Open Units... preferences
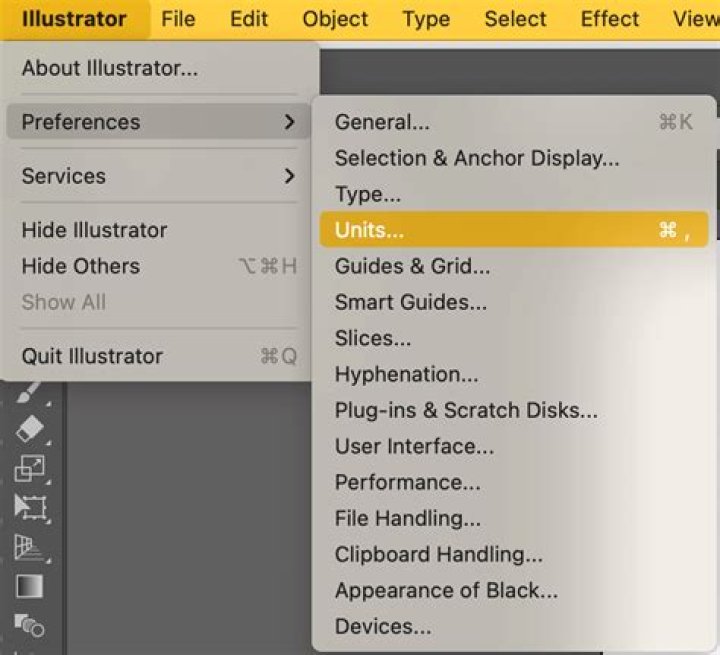720x655 pixels. (x=514, y=230)
